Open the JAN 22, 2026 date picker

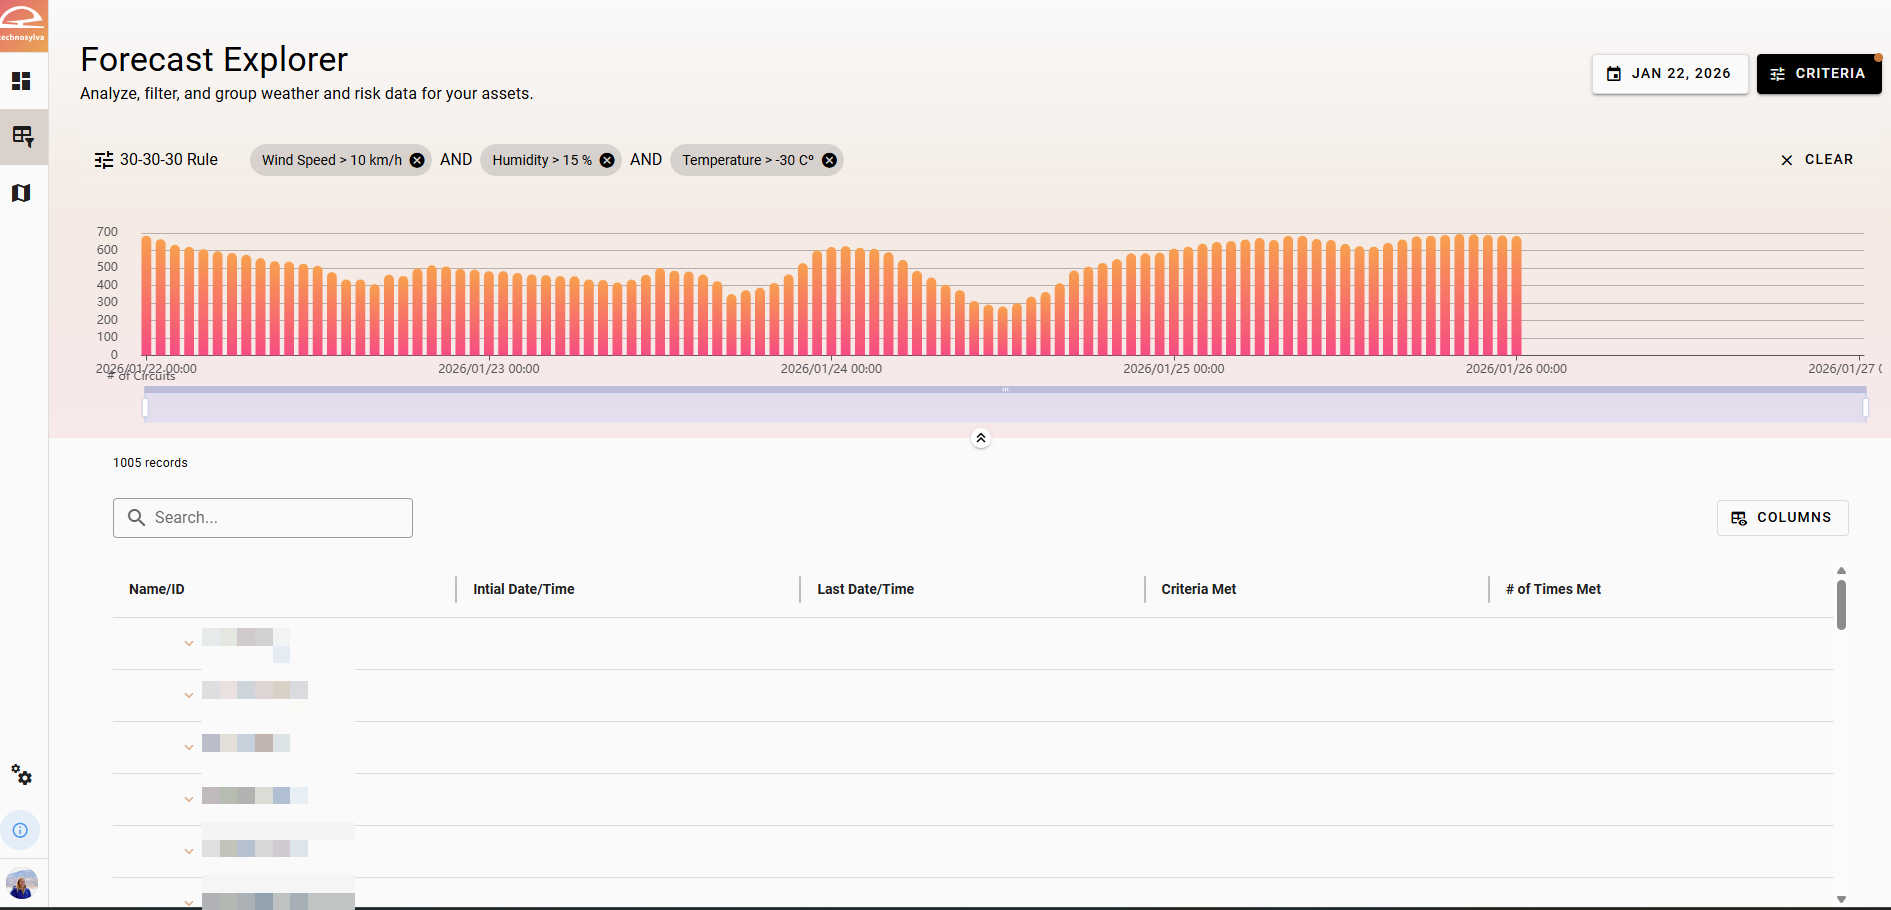(1669, 74)
